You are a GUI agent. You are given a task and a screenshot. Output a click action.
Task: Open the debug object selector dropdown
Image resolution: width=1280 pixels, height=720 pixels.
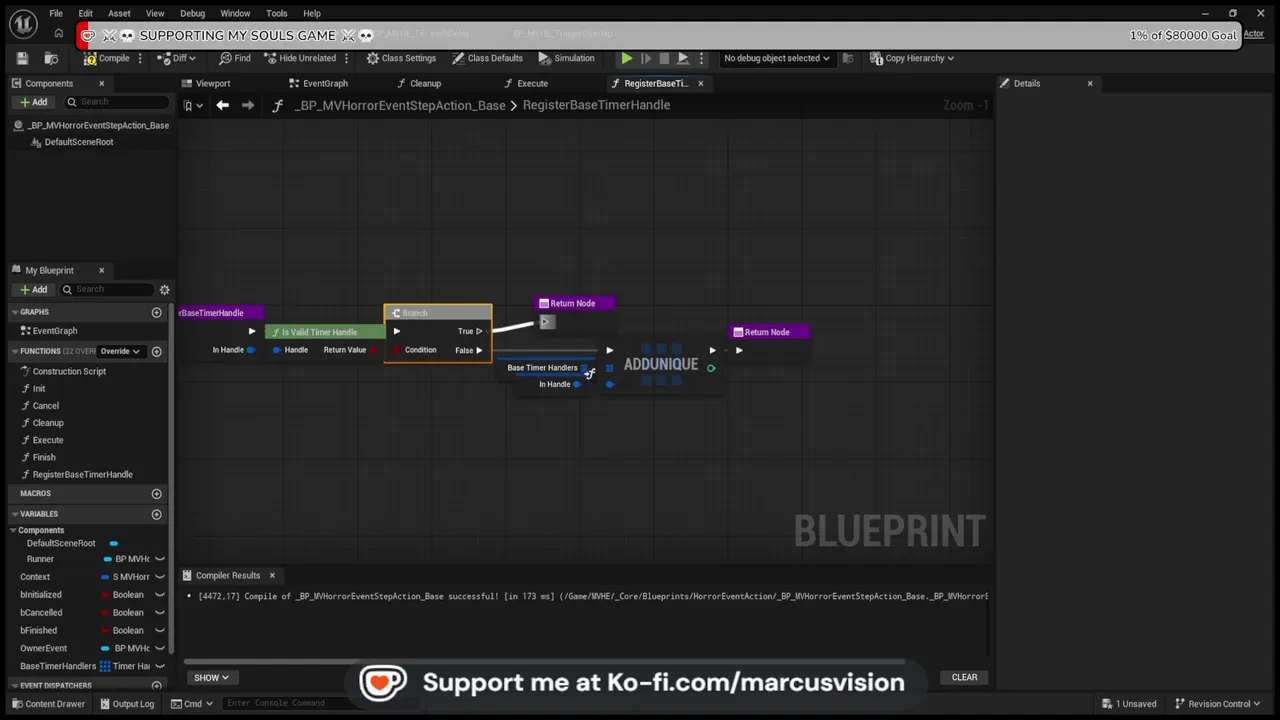coord(776,58)
